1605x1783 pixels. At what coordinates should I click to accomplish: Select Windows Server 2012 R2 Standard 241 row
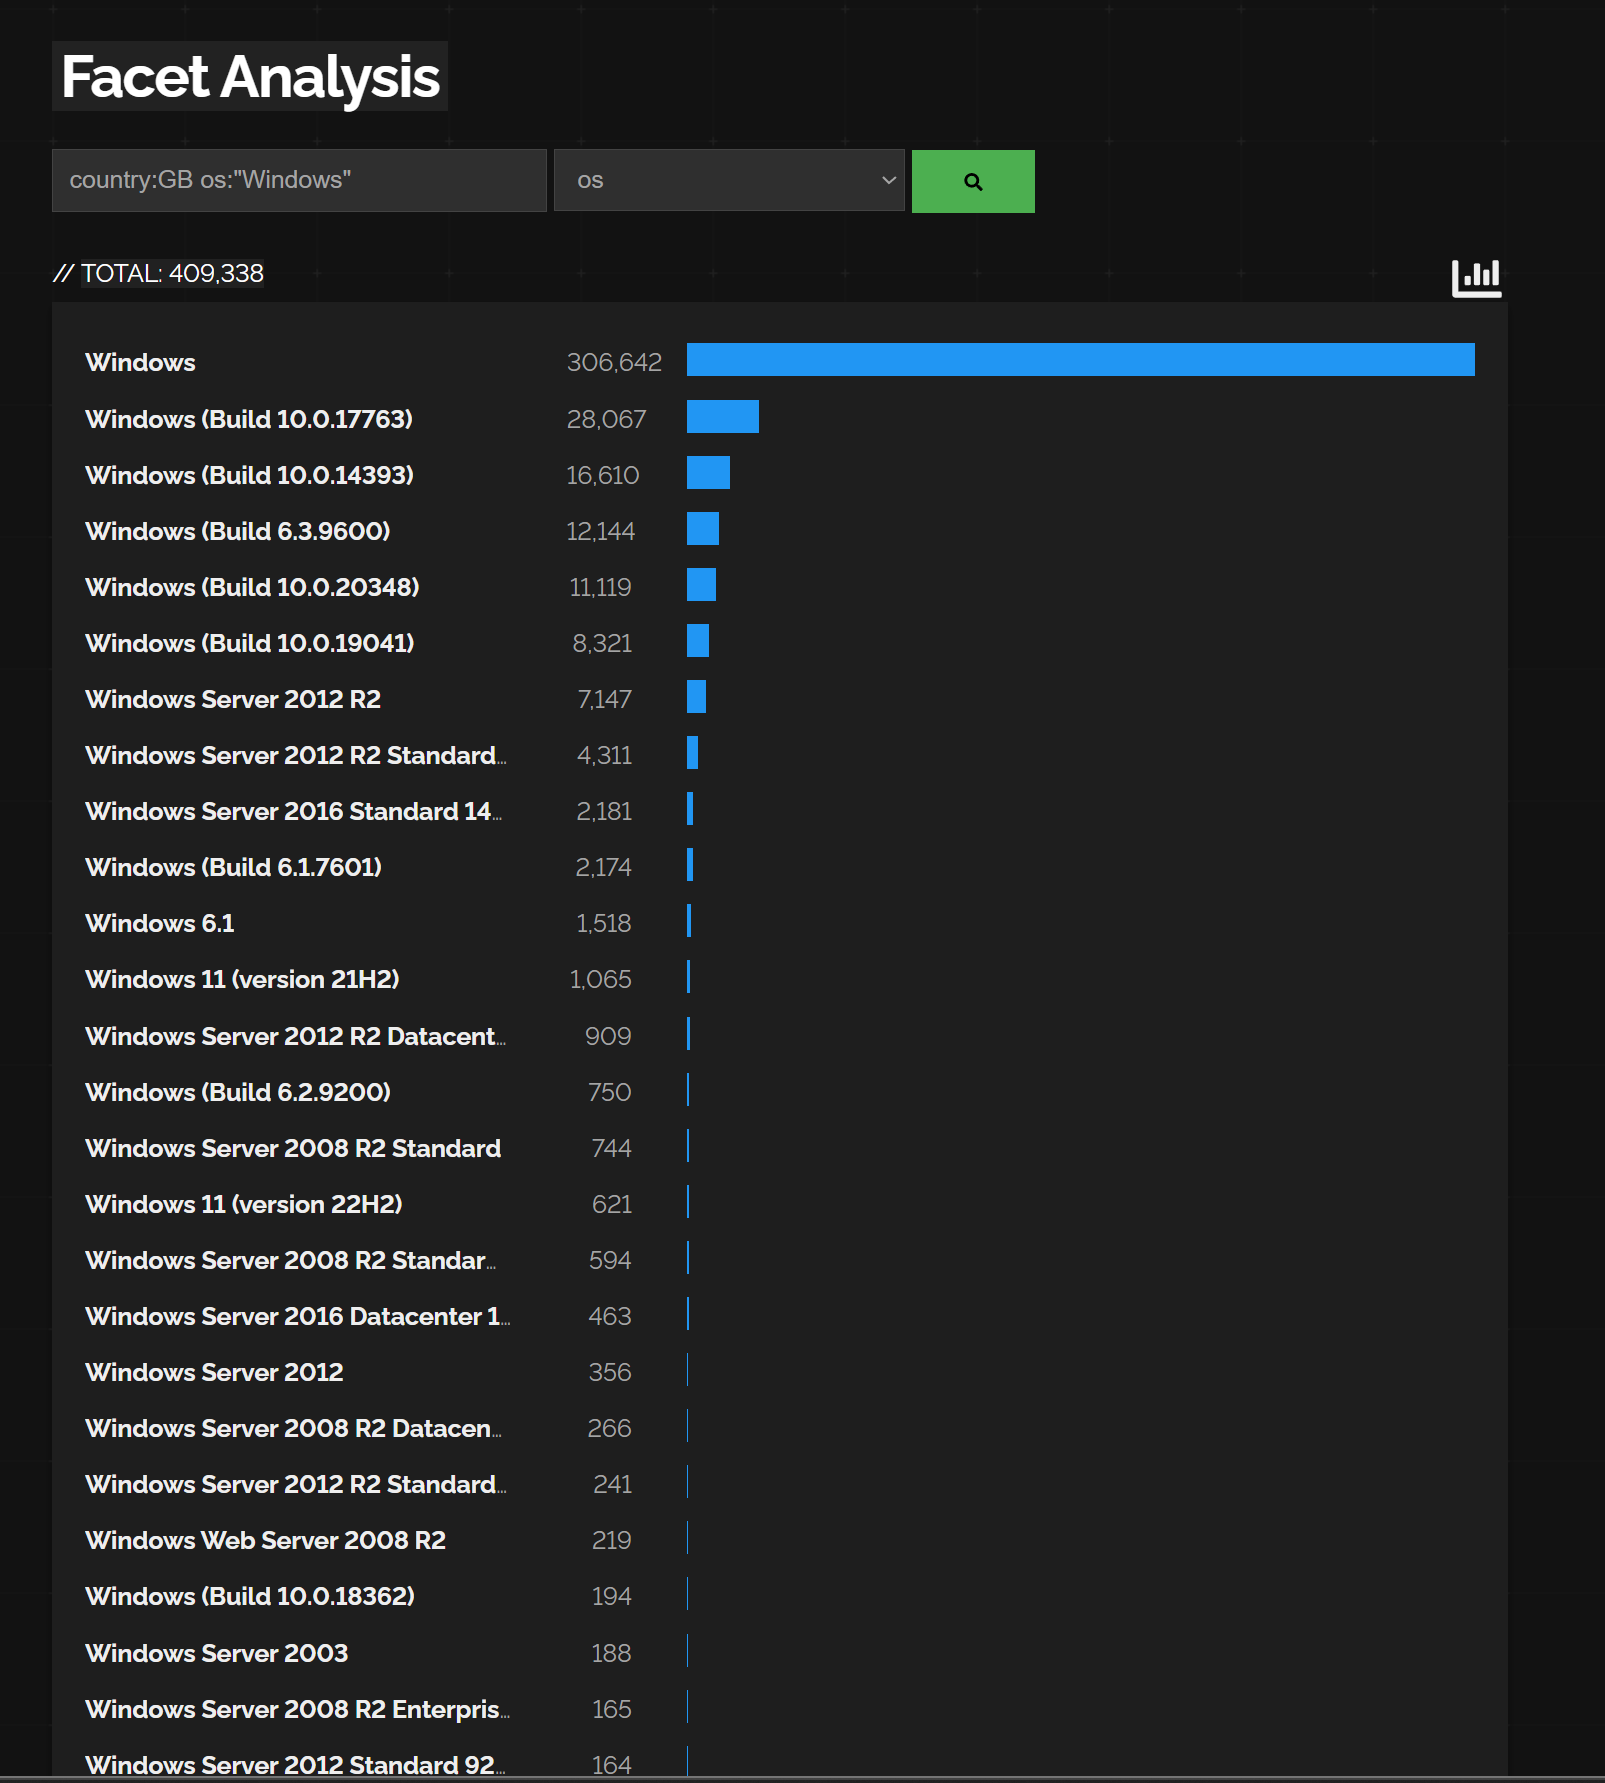point(296,1484)
